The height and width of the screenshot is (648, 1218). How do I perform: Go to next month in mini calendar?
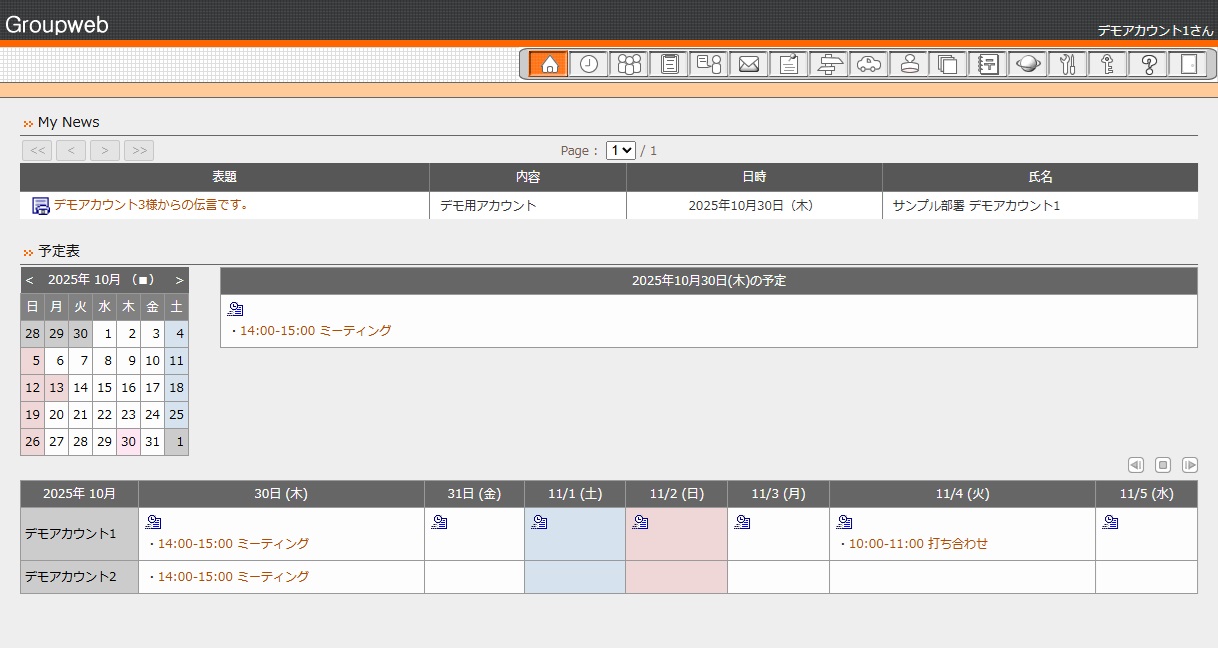tap(179, 280)
